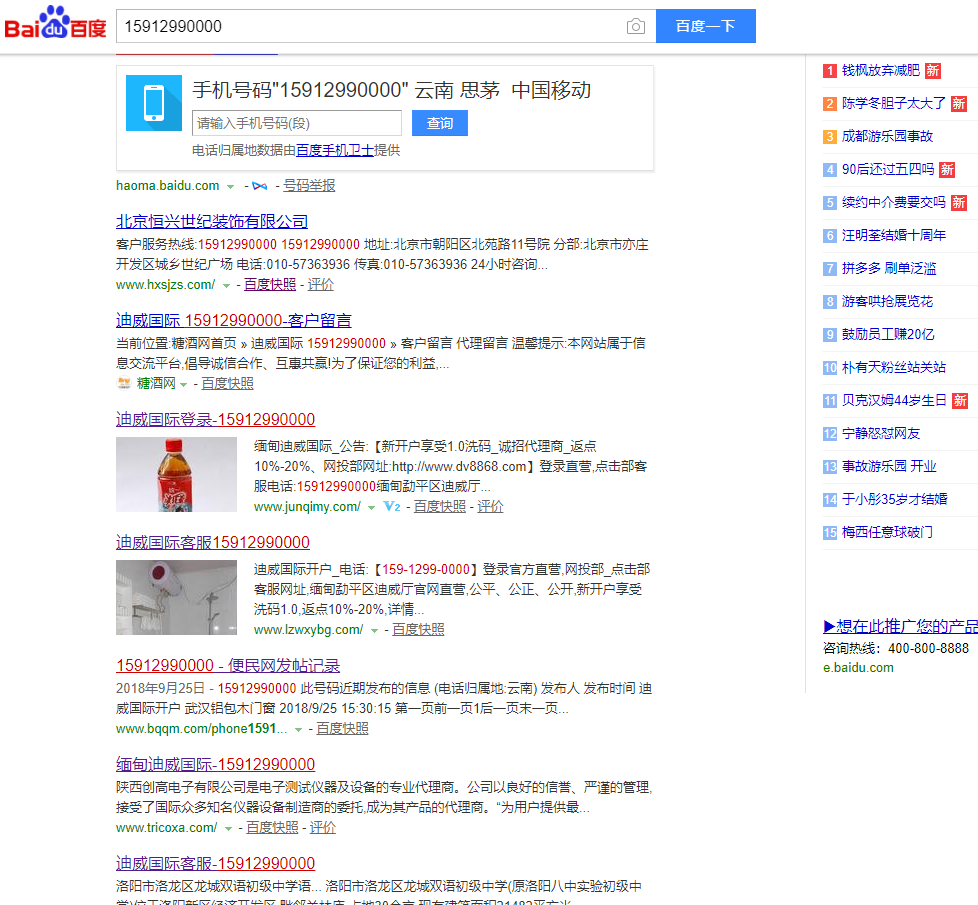Click the 百度一下 search button
978x905 pixels.
click(705, 26)
